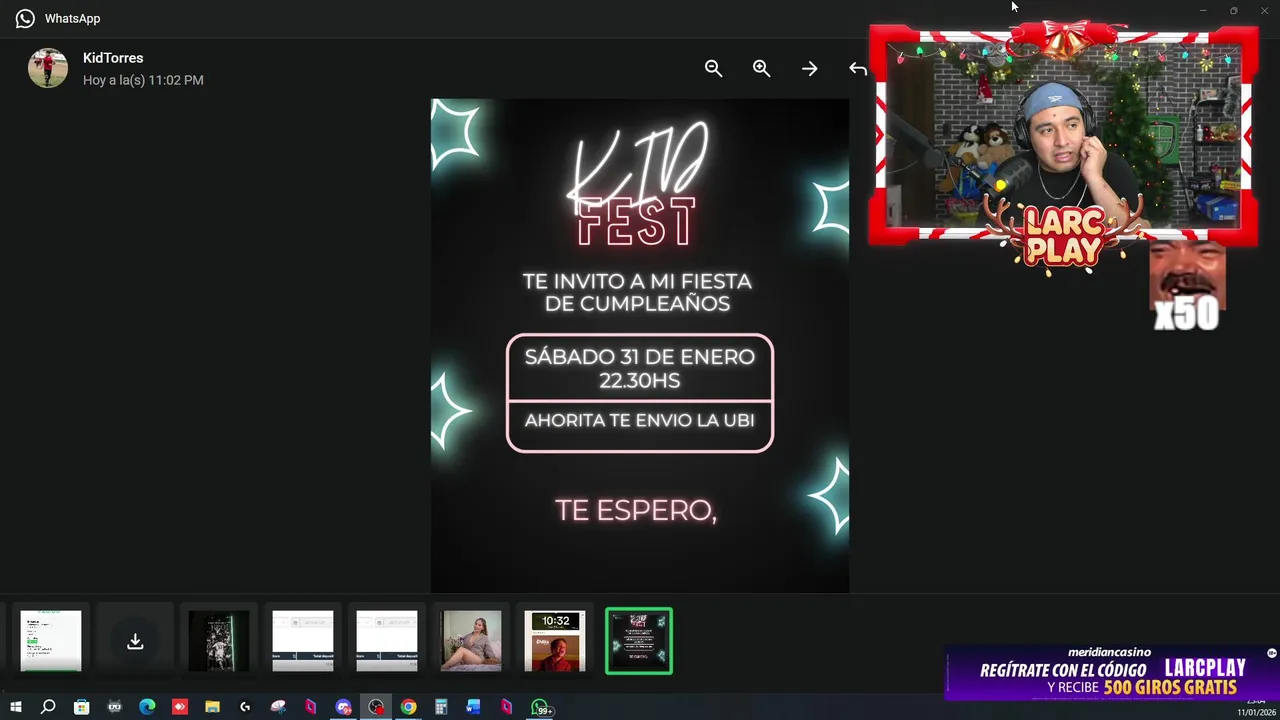The image size is (1280, 720).
Task: Select the white receipt document thumbnail
Action: tap(51, 641)
